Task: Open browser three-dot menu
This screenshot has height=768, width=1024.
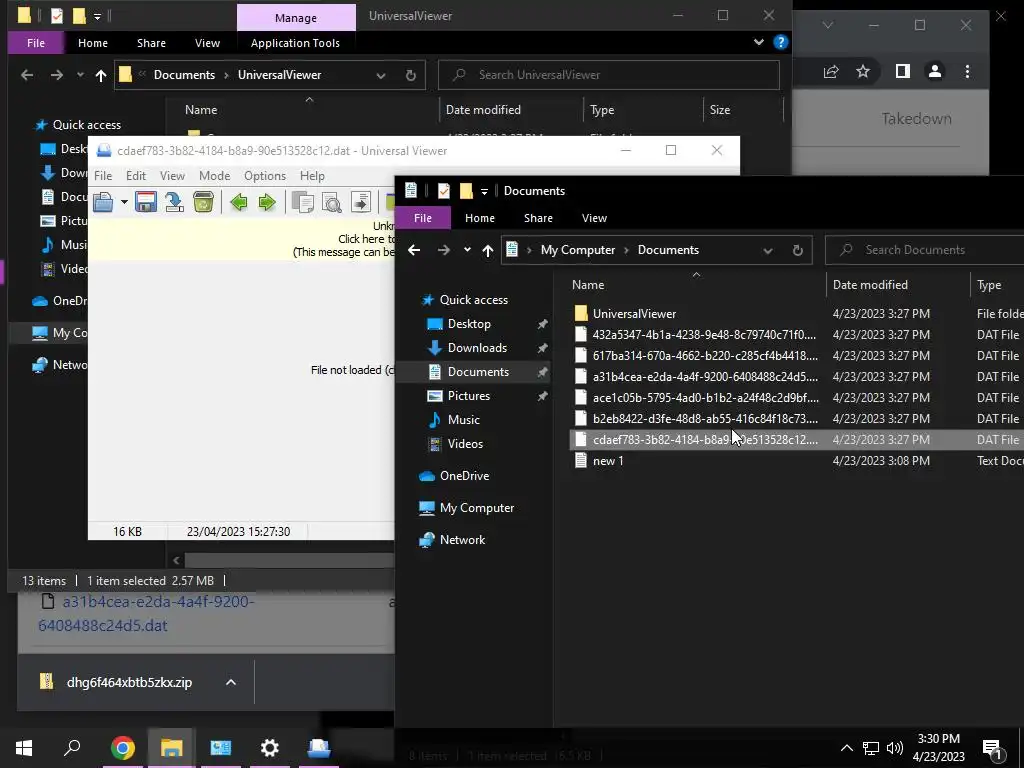Action: (967, 71)
